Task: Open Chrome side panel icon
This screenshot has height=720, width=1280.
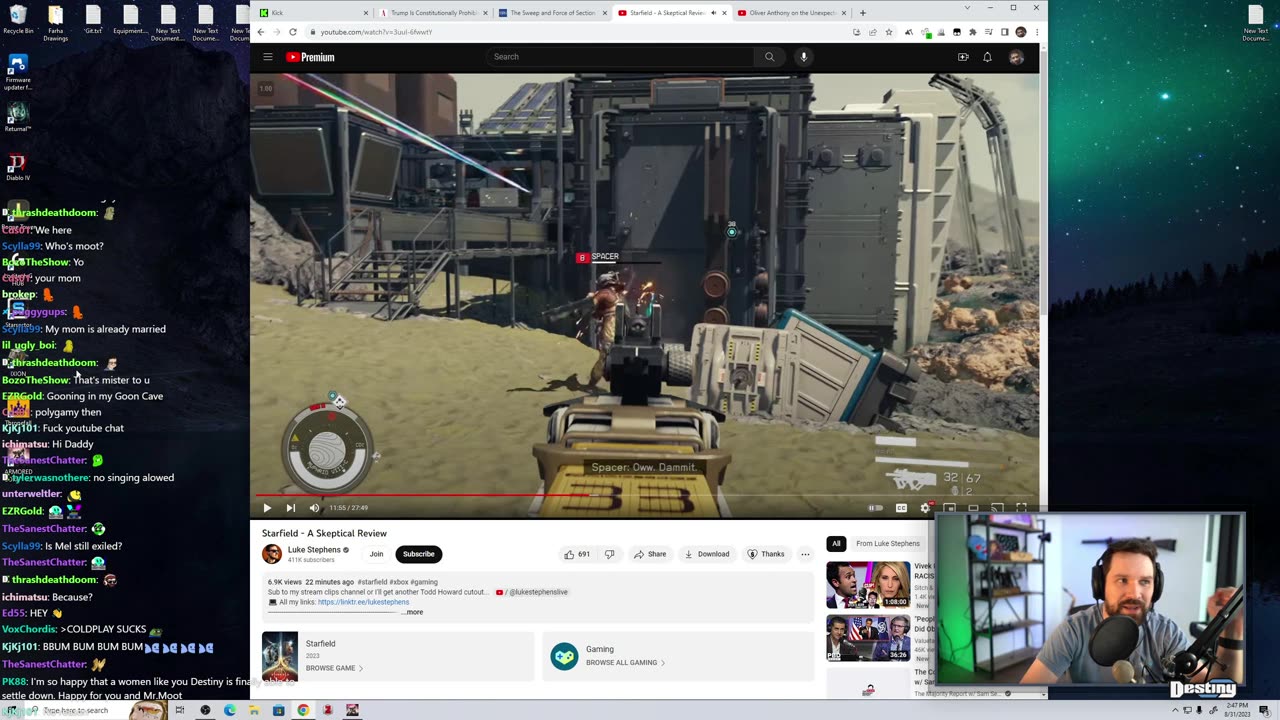Action: pyautogui.click(x=1005, y=32)
